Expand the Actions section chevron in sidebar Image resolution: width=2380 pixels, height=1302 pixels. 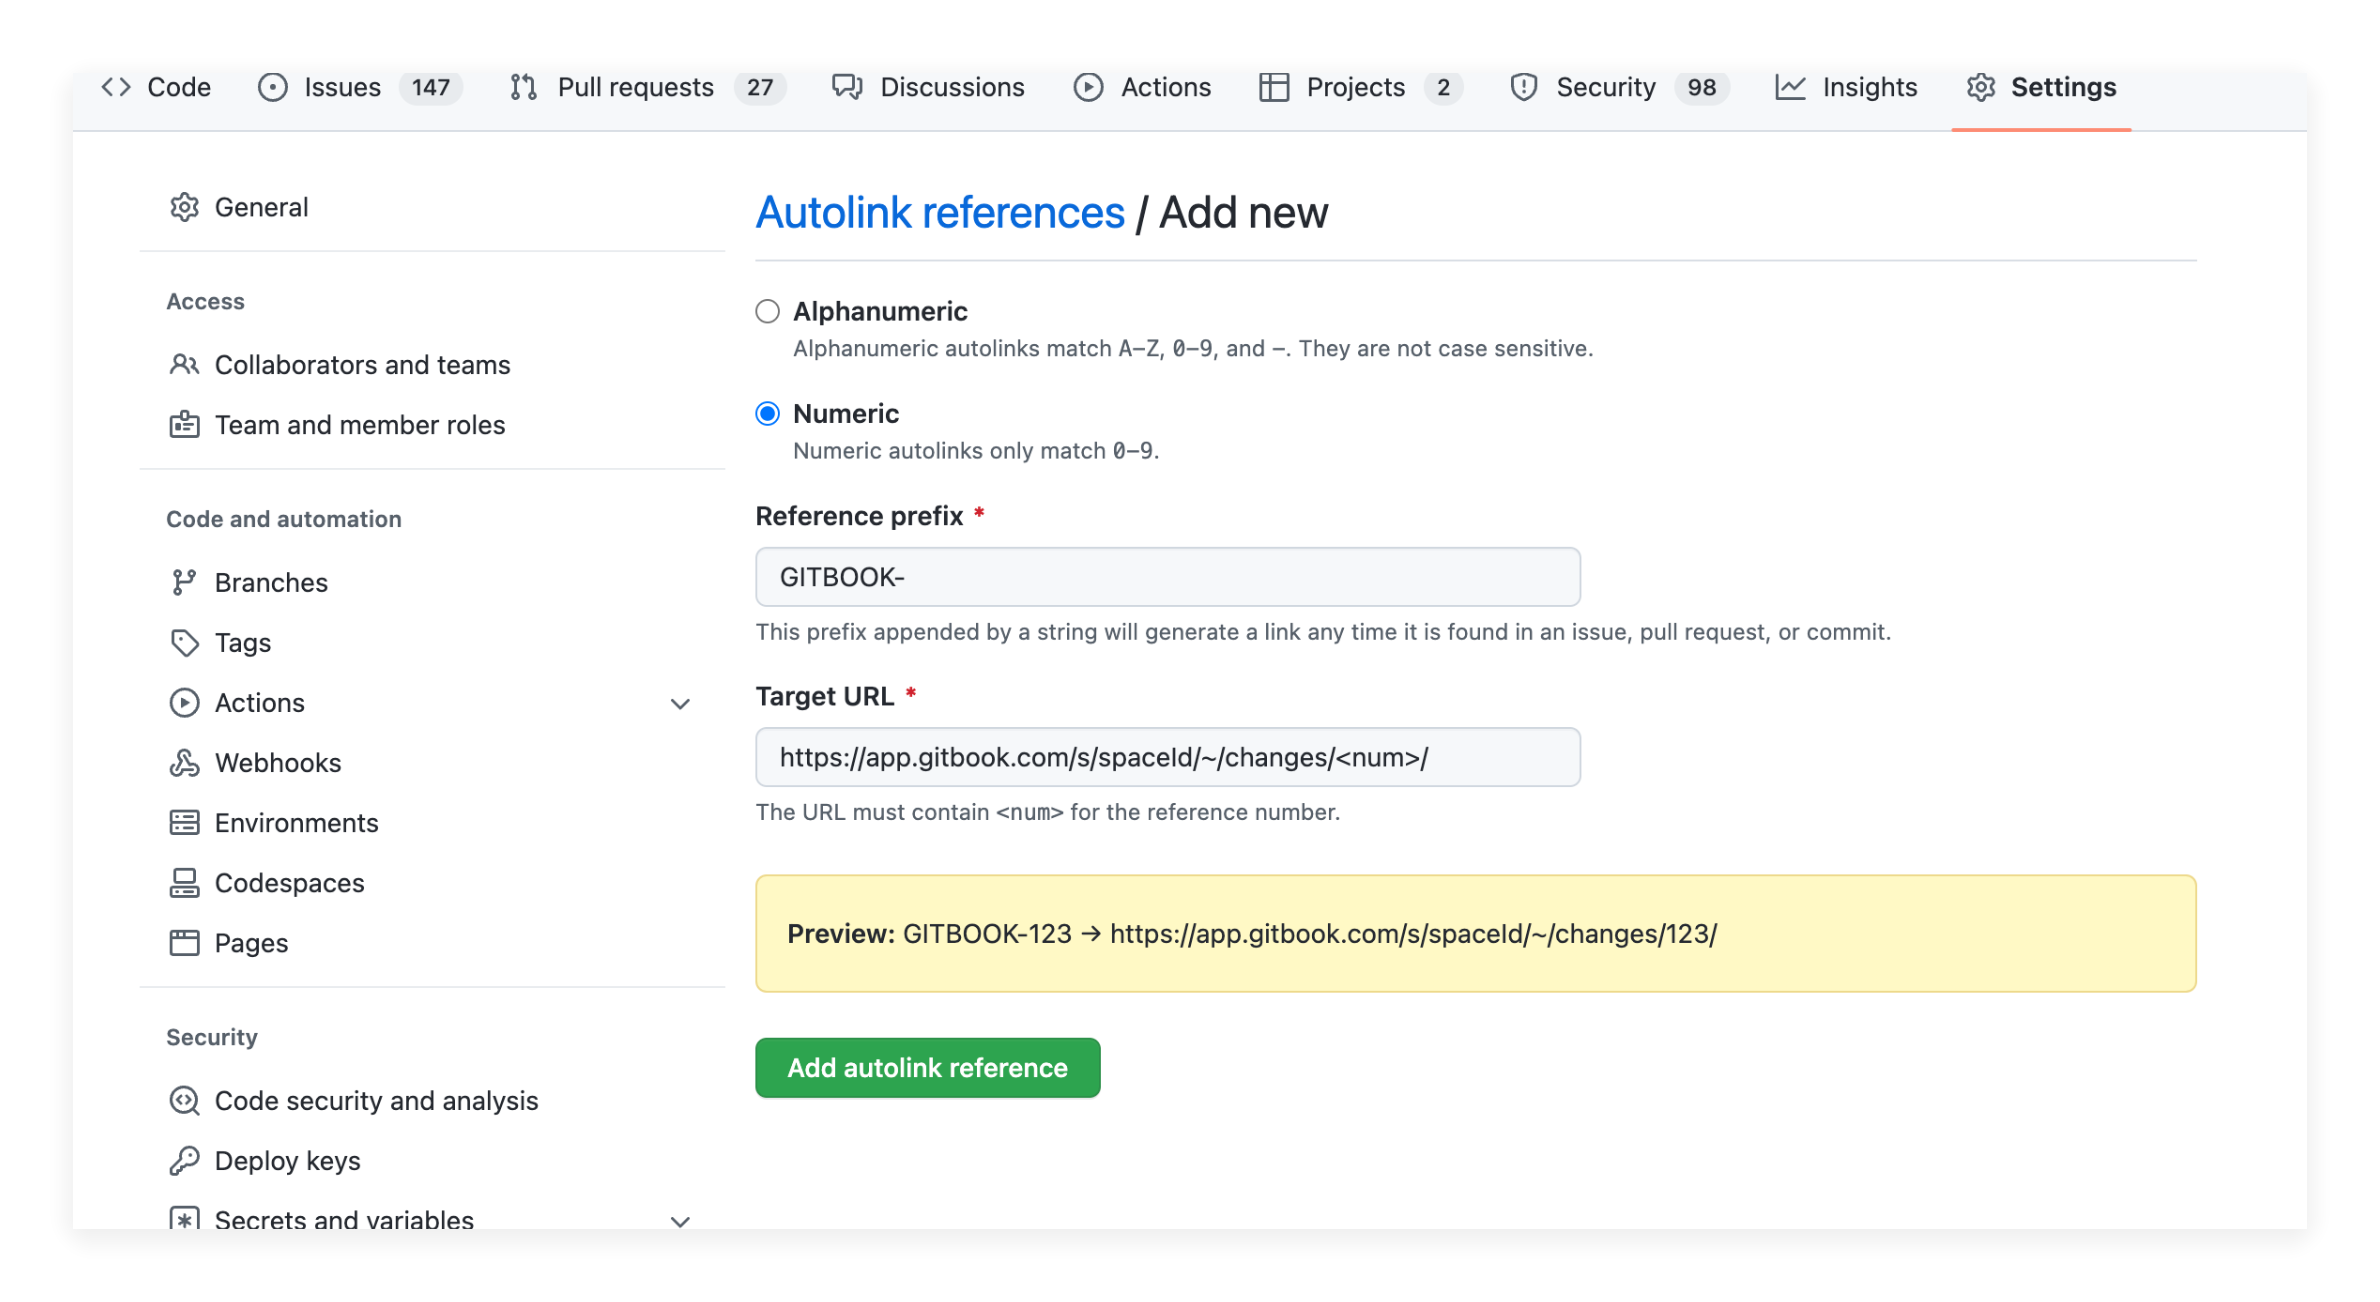tap(680, 704)
